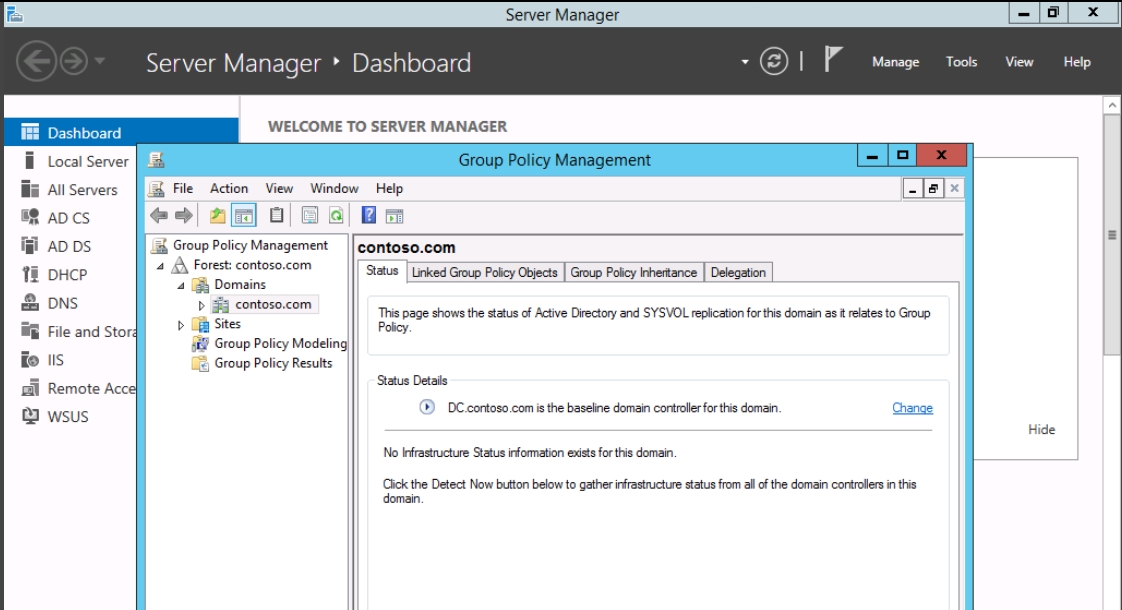Switch to the Delegation tab
This screenshot has width=1122, height=610.
[x=738, y=272]
